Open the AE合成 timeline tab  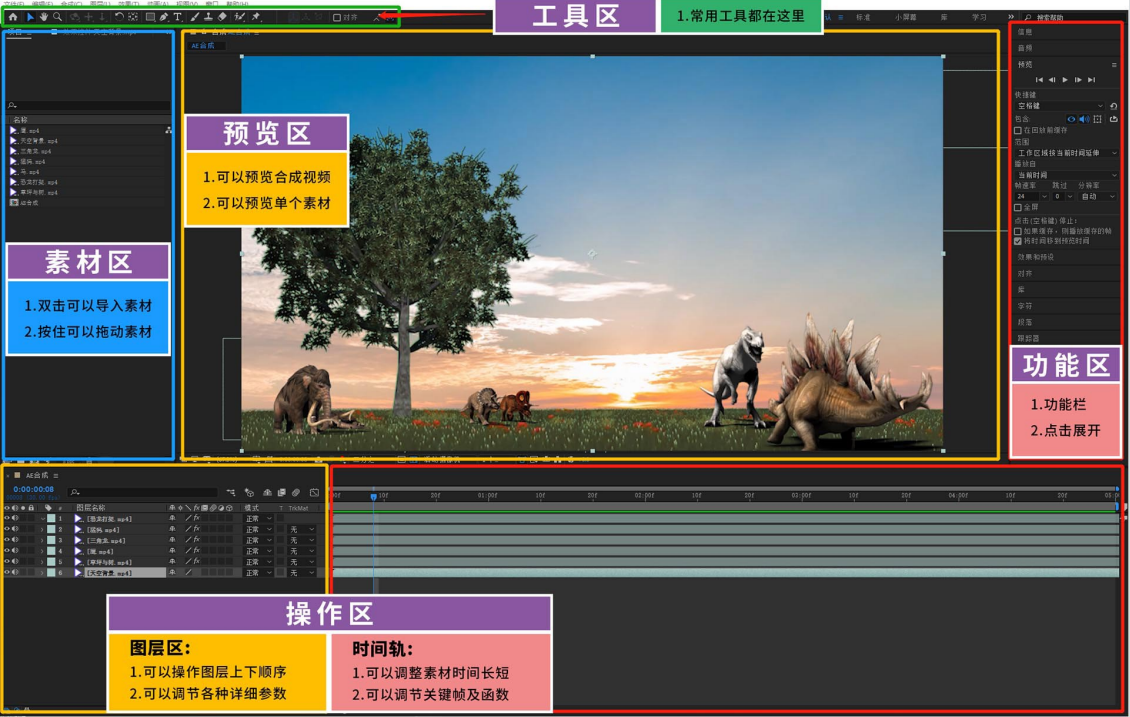pos(37,476)
